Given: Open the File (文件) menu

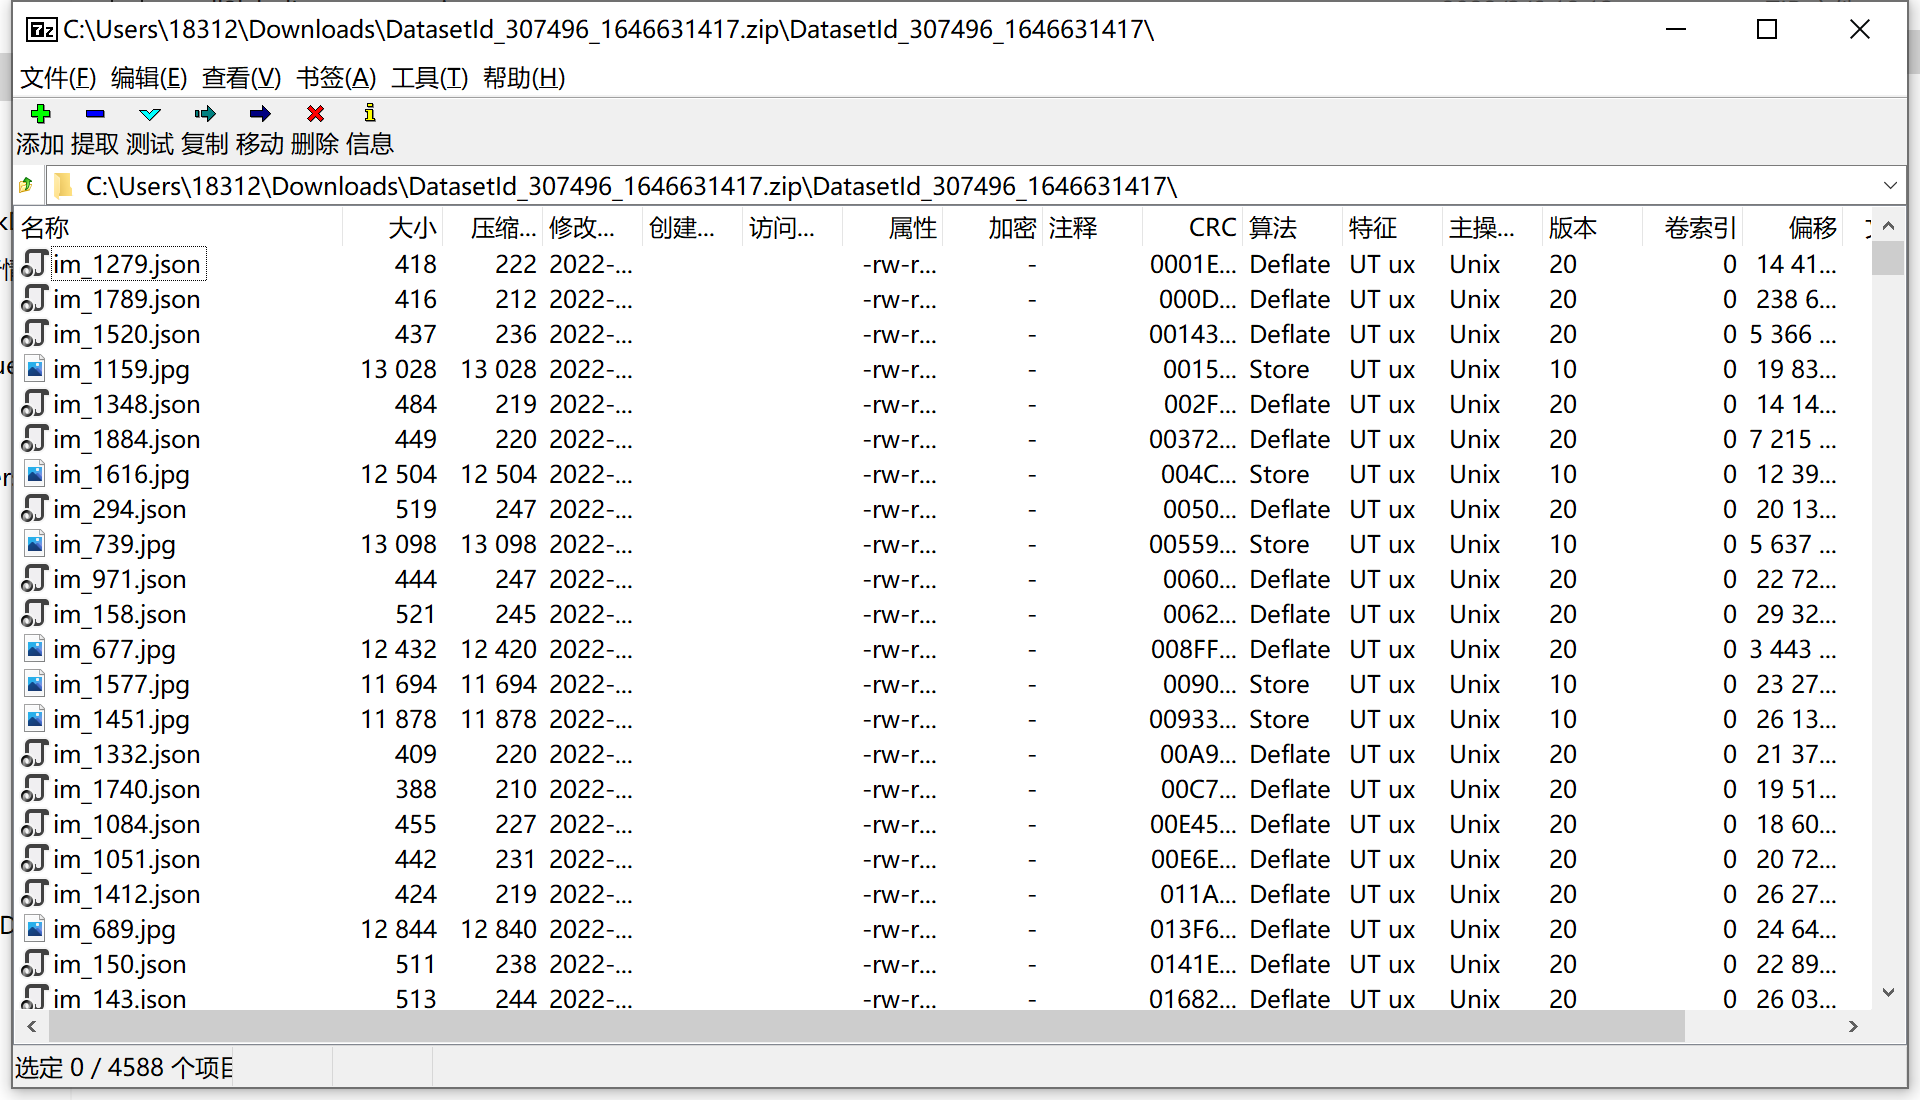Looking at the screenshot, I should click(x=58, y=78).
